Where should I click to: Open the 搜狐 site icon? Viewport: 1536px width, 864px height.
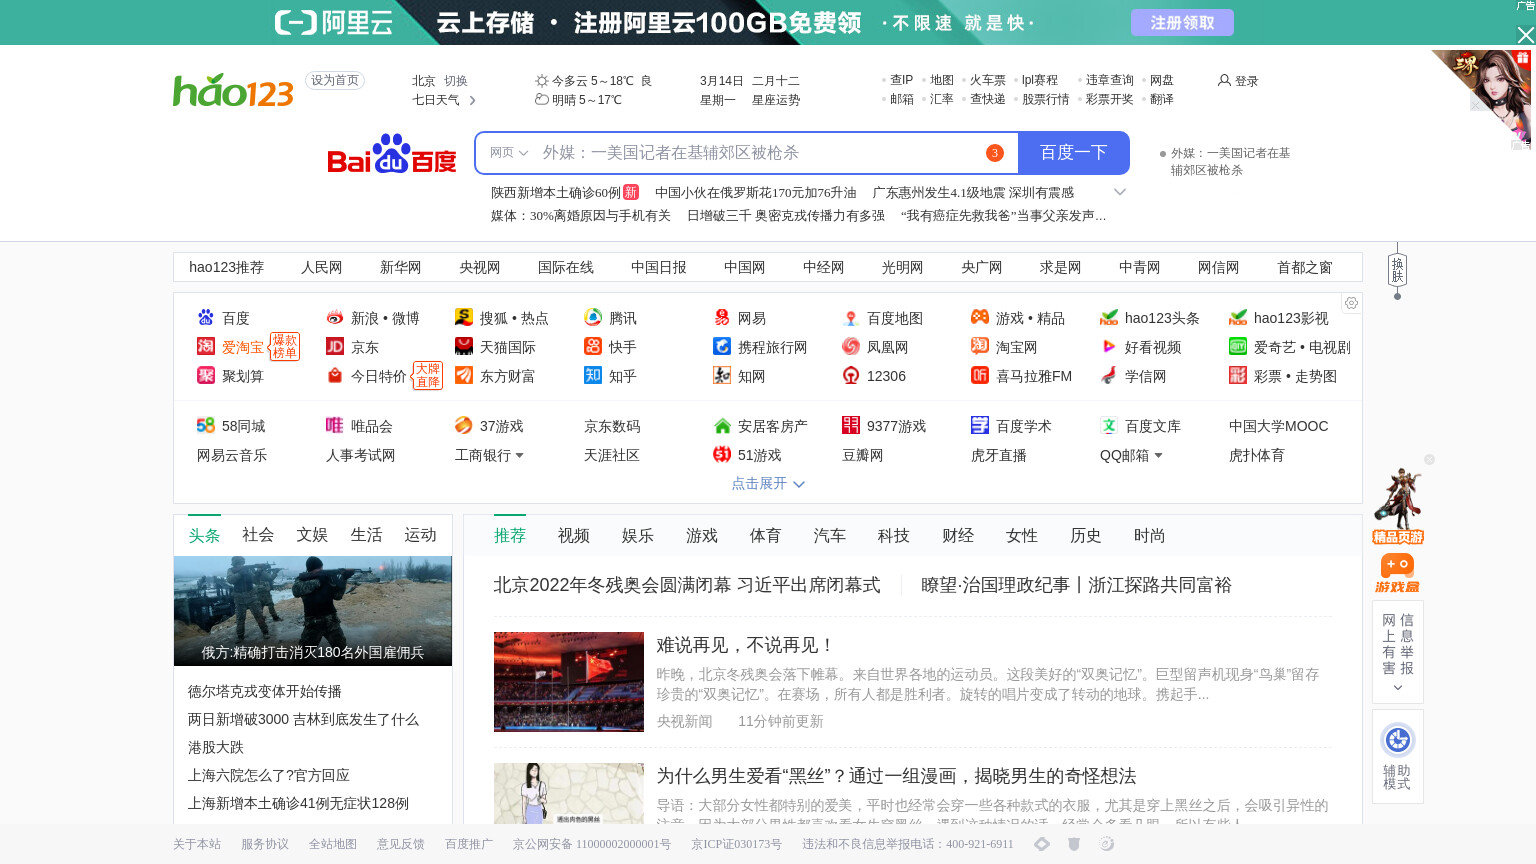(x=464, y=317)
